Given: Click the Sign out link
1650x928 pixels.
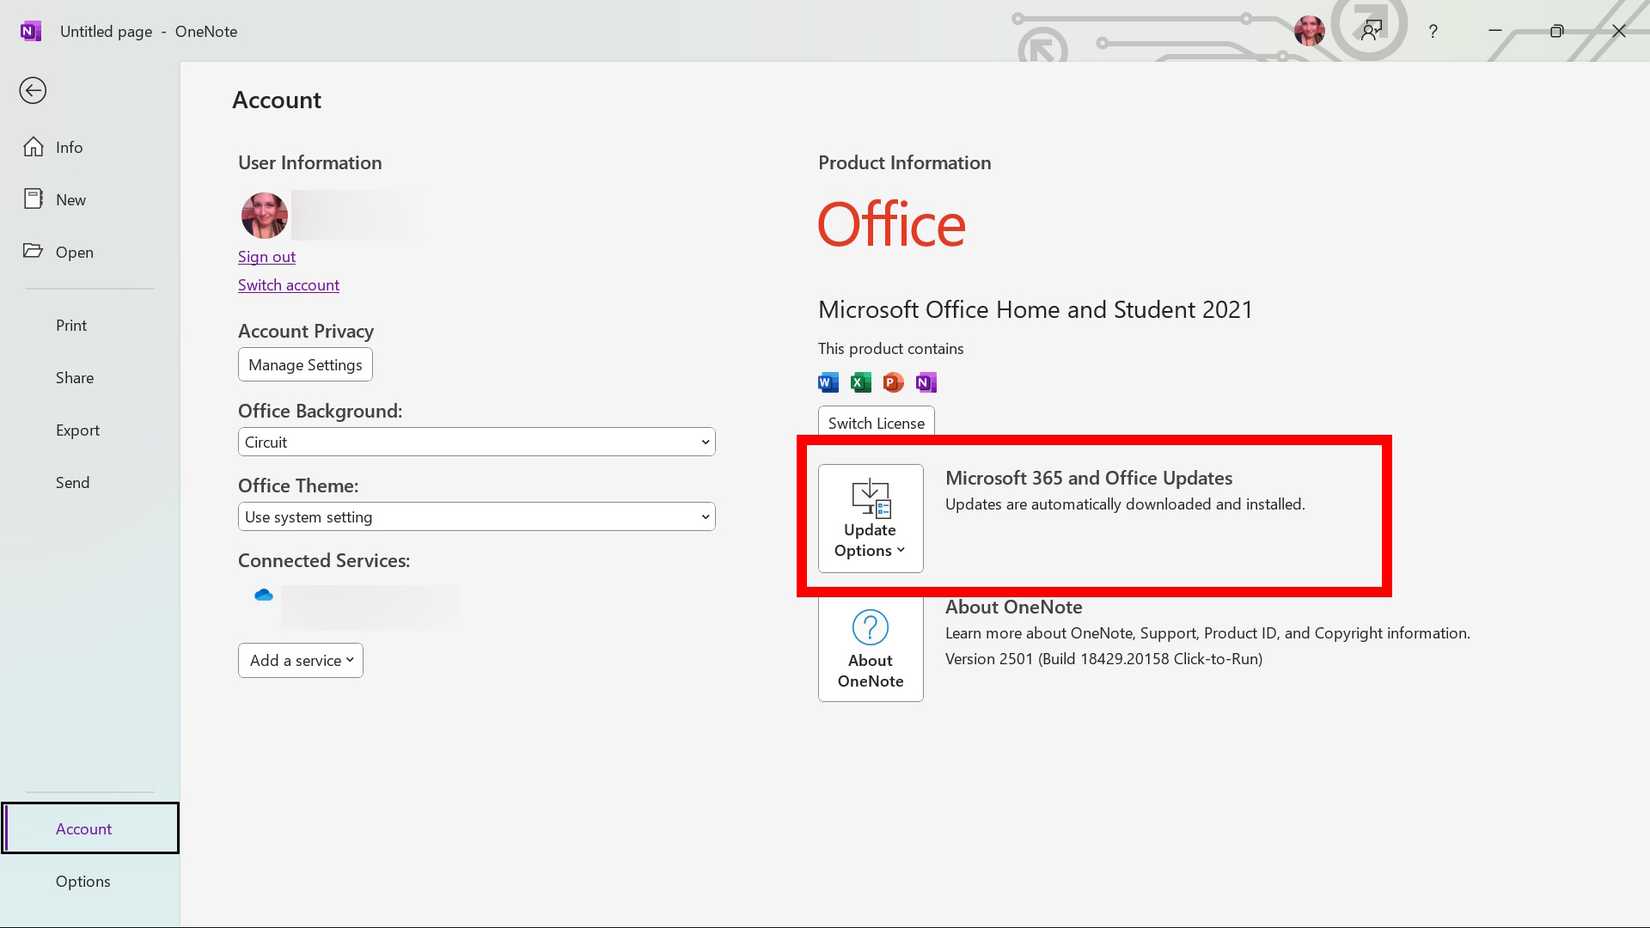Looking at the screenshot, I should [267, 257].
